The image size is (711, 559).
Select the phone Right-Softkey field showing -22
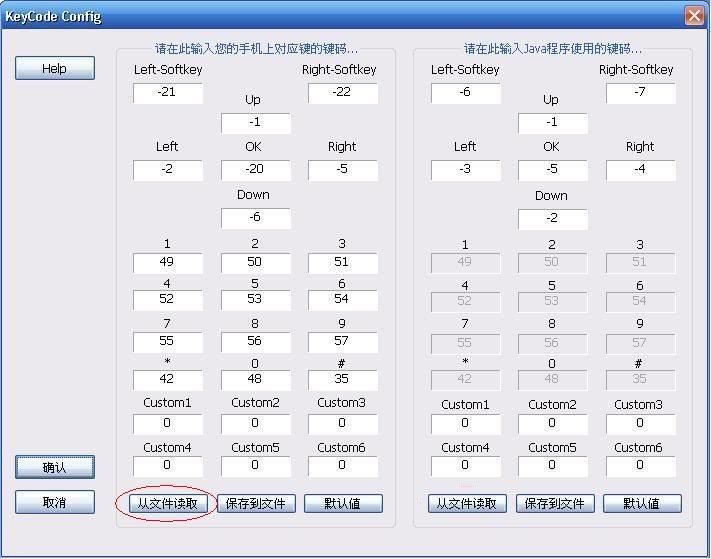[x=342, y=93]
